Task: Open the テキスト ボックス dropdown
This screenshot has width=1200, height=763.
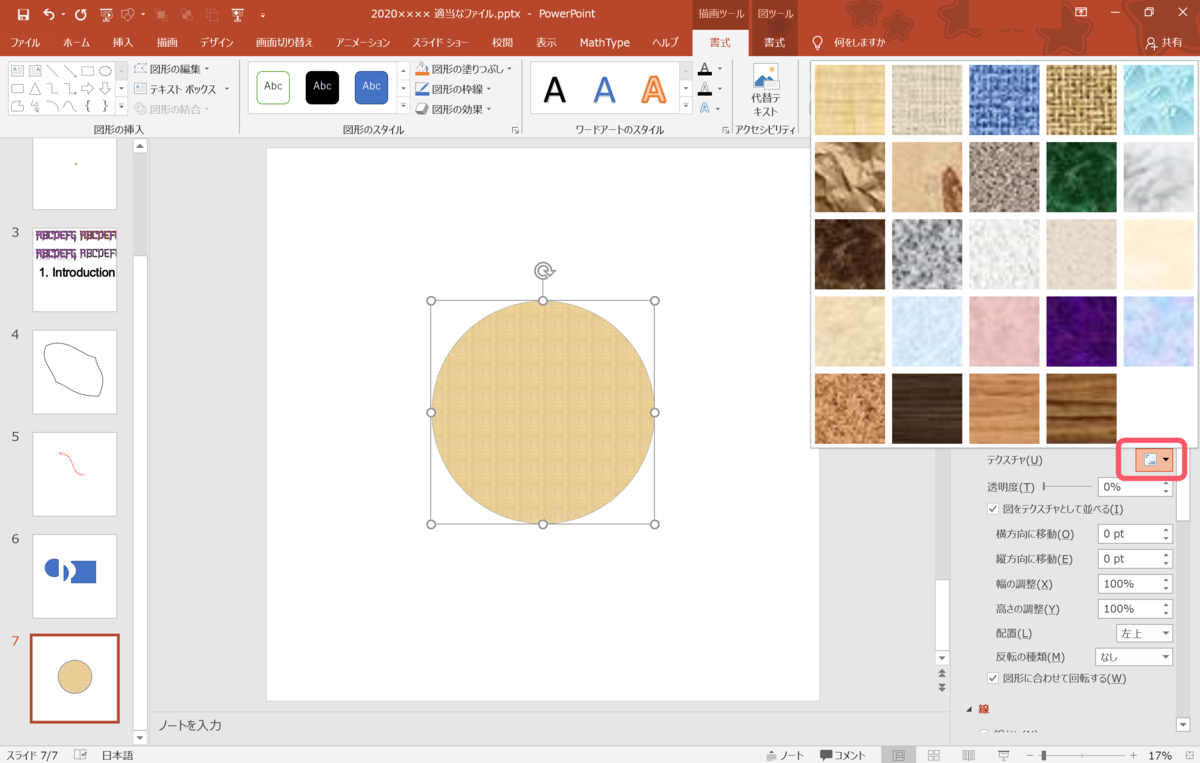Action: click(x=181, y=89)
